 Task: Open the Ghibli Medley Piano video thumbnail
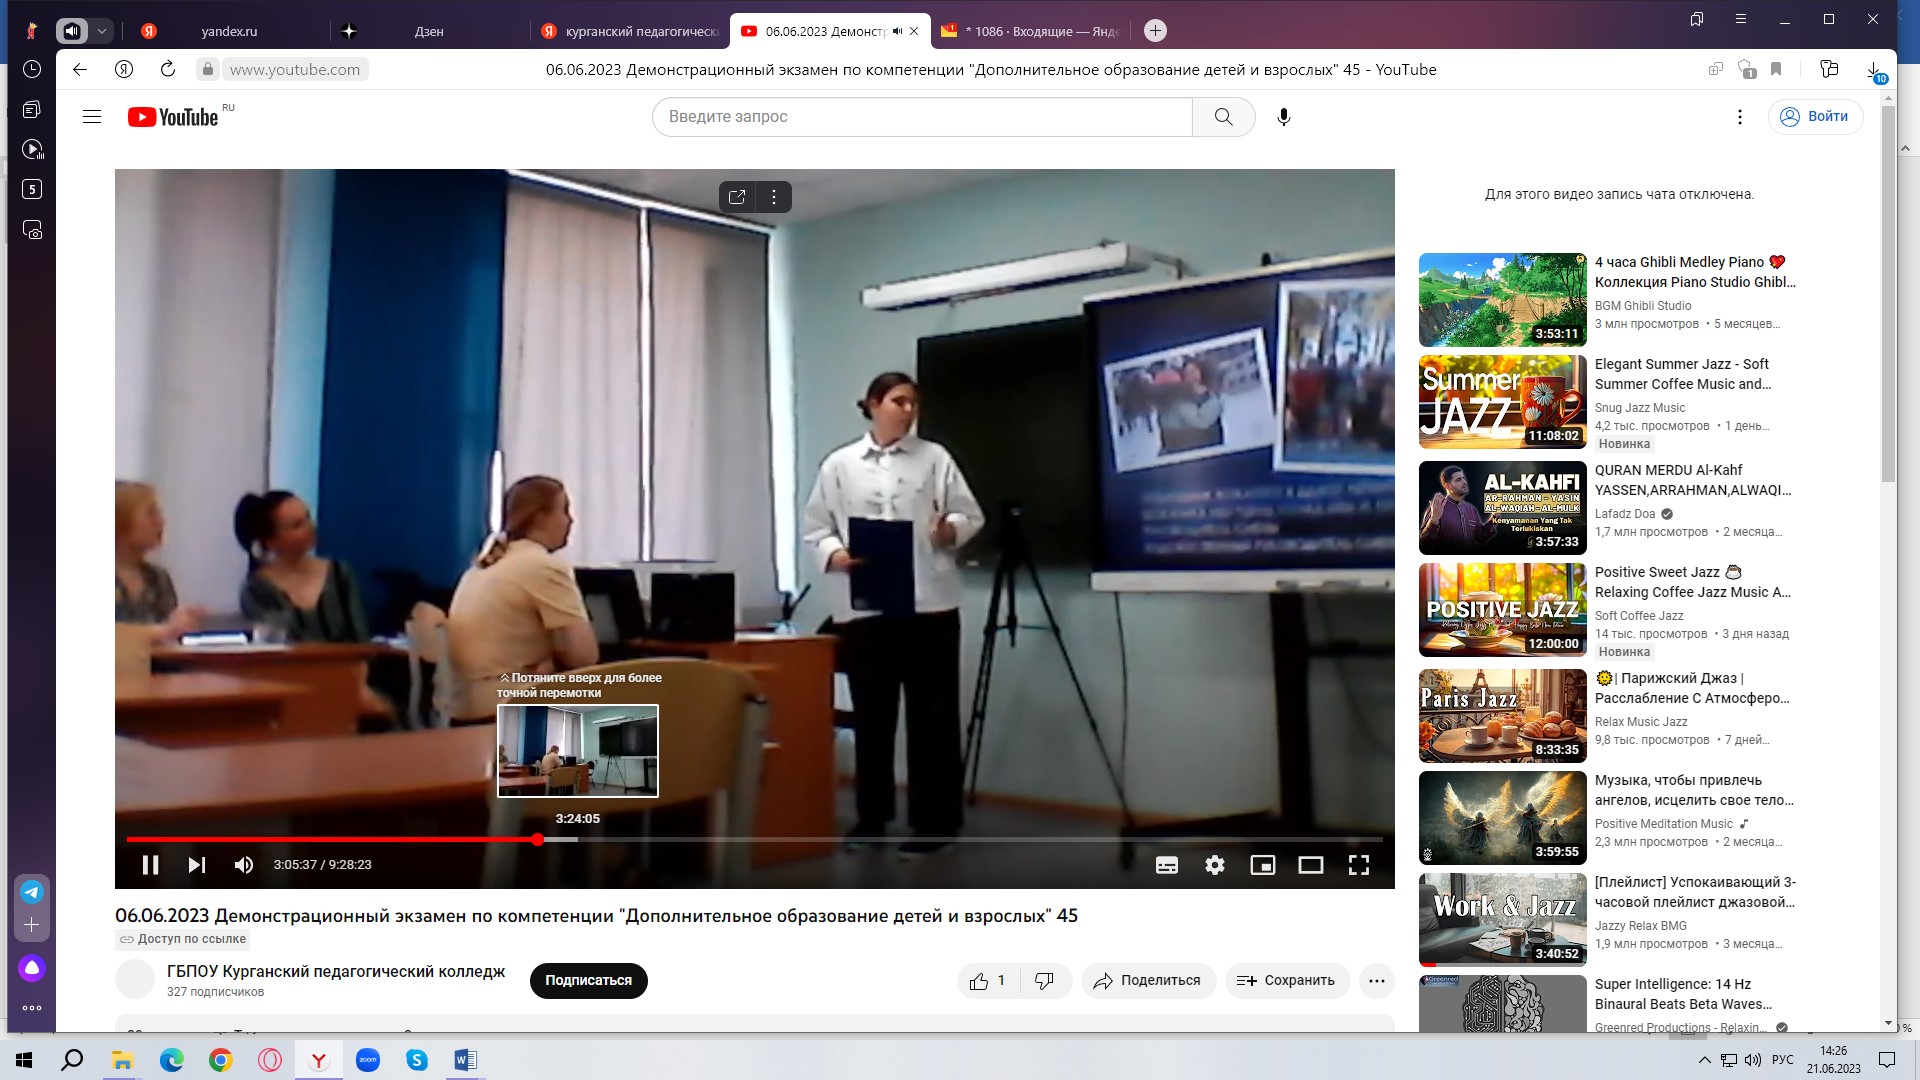[x=1503, y=300]
